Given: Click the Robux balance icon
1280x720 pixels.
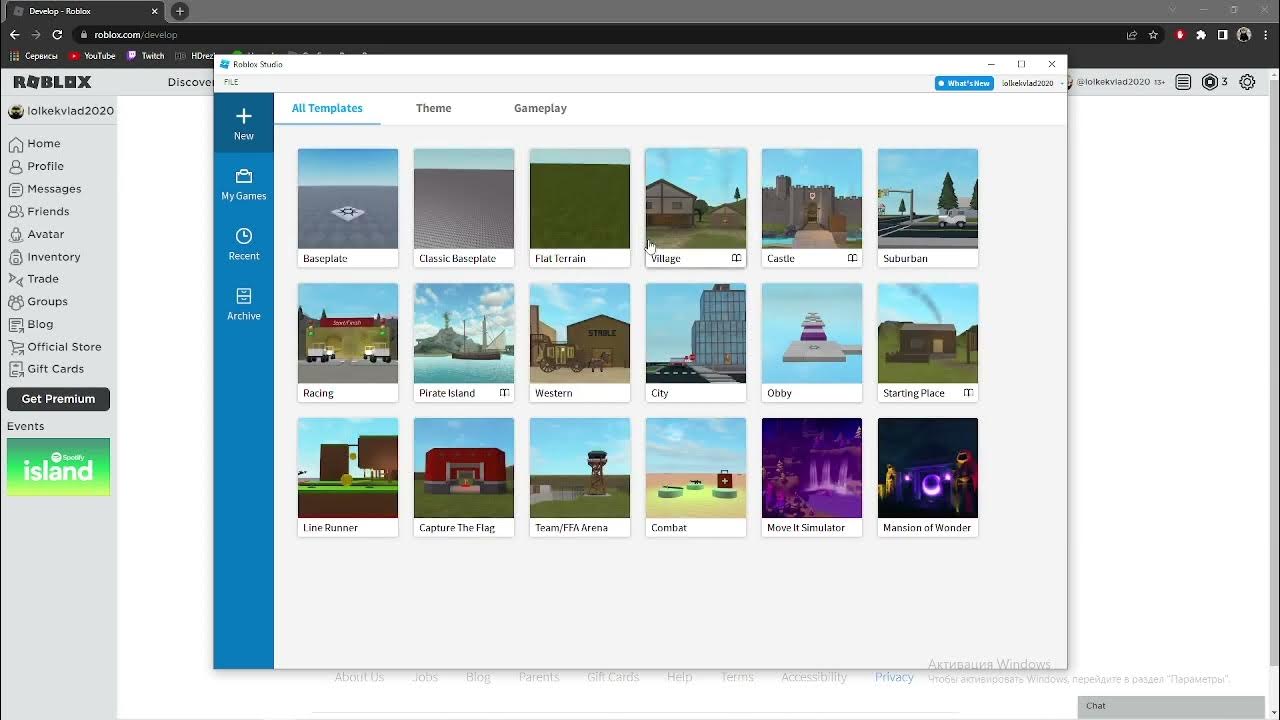Looking at the screenshot, I should [1209, 82].
